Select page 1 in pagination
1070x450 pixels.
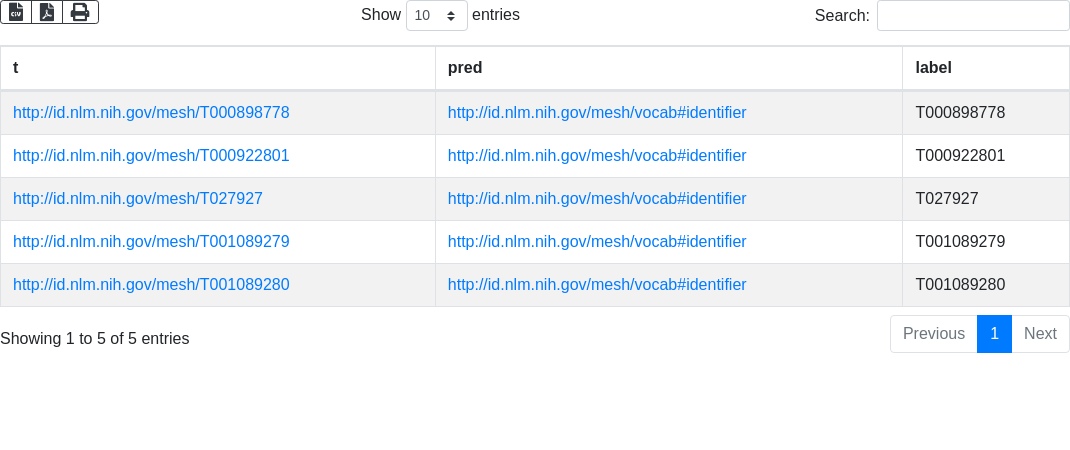click(x=994, y=334)
